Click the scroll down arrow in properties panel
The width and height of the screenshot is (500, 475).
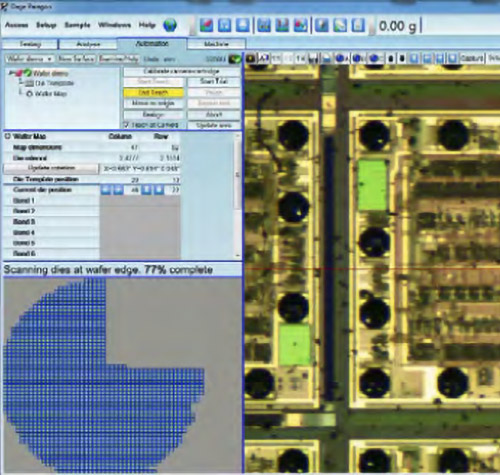(238, 256)
